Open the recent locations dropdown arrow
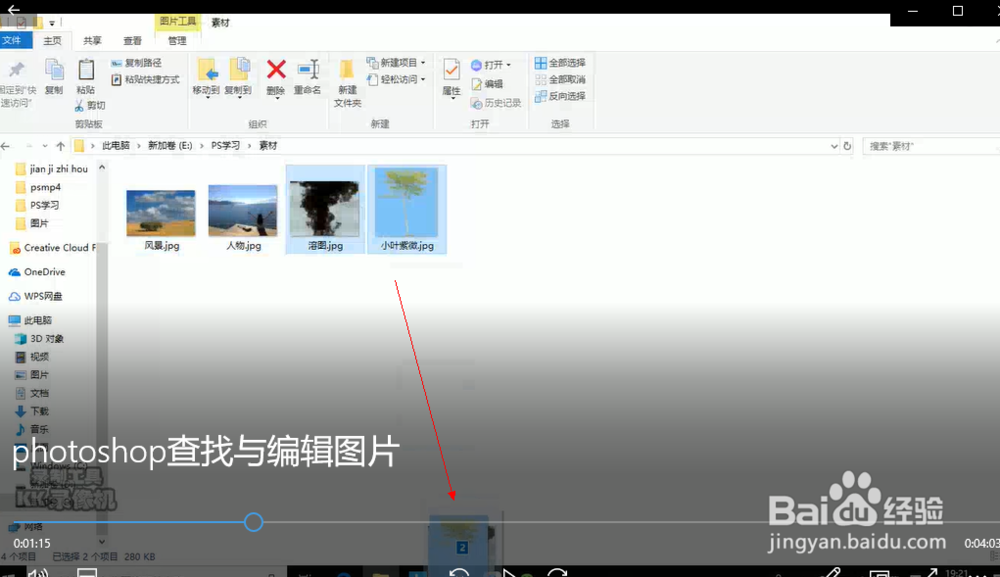The image size is (1000, 577). pos(45,146)
